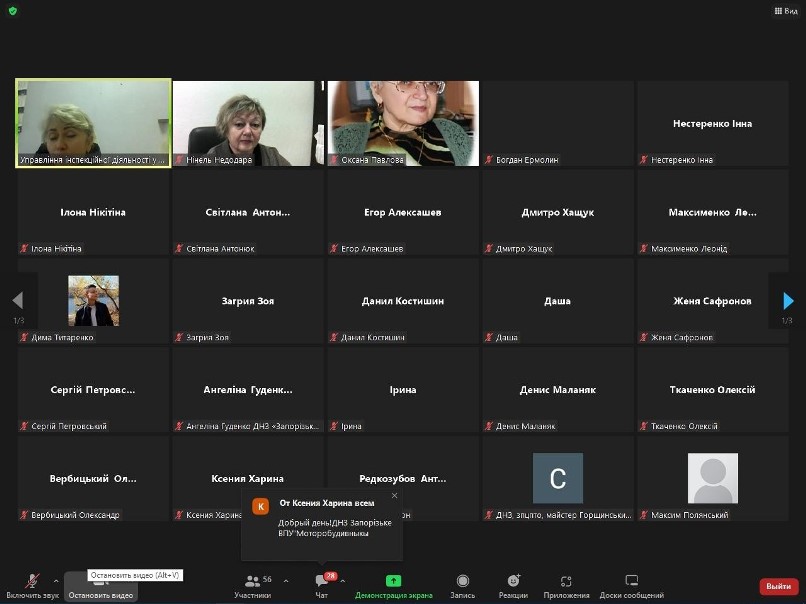Select Богдан Ермолин participant tile
Image resolution: width=806 pixels, height=604 pixels.
(x=558, y=123)
